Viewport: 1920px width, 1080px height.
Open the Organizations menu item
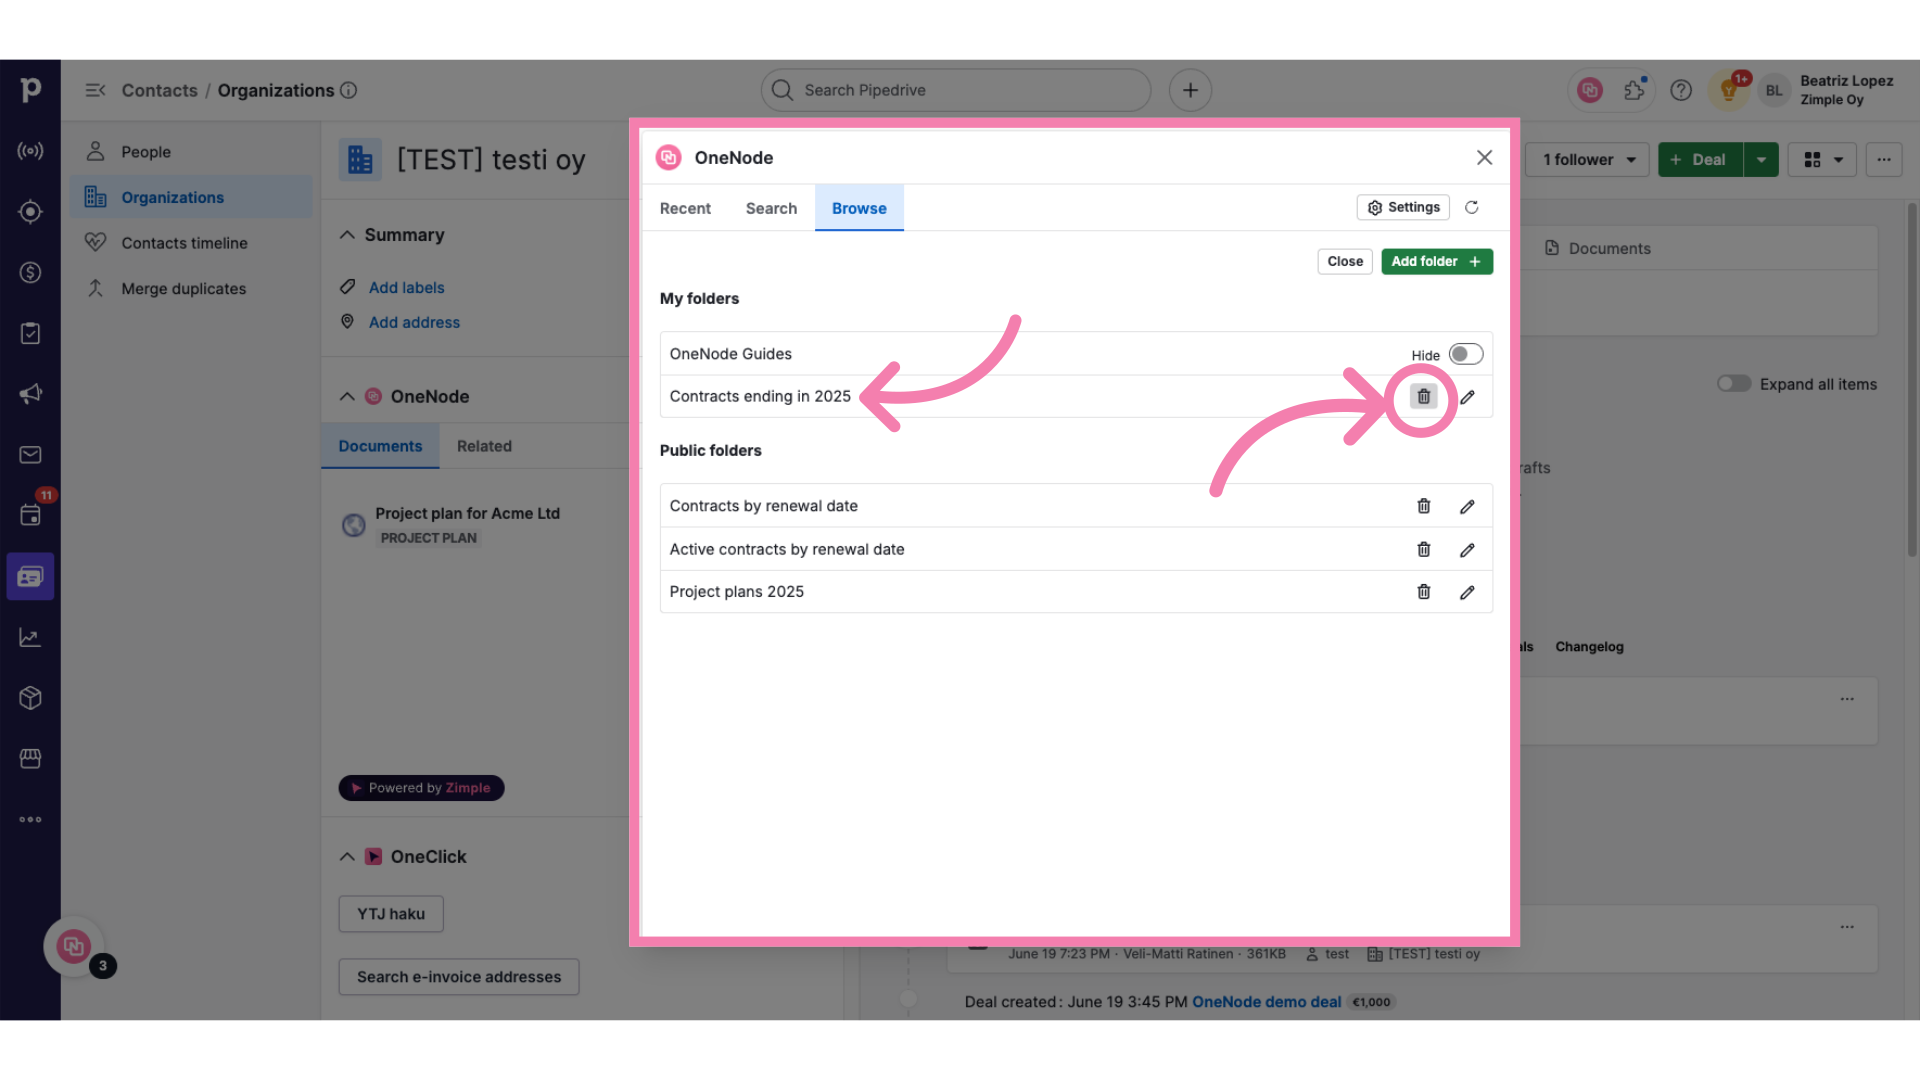[173, 198]
